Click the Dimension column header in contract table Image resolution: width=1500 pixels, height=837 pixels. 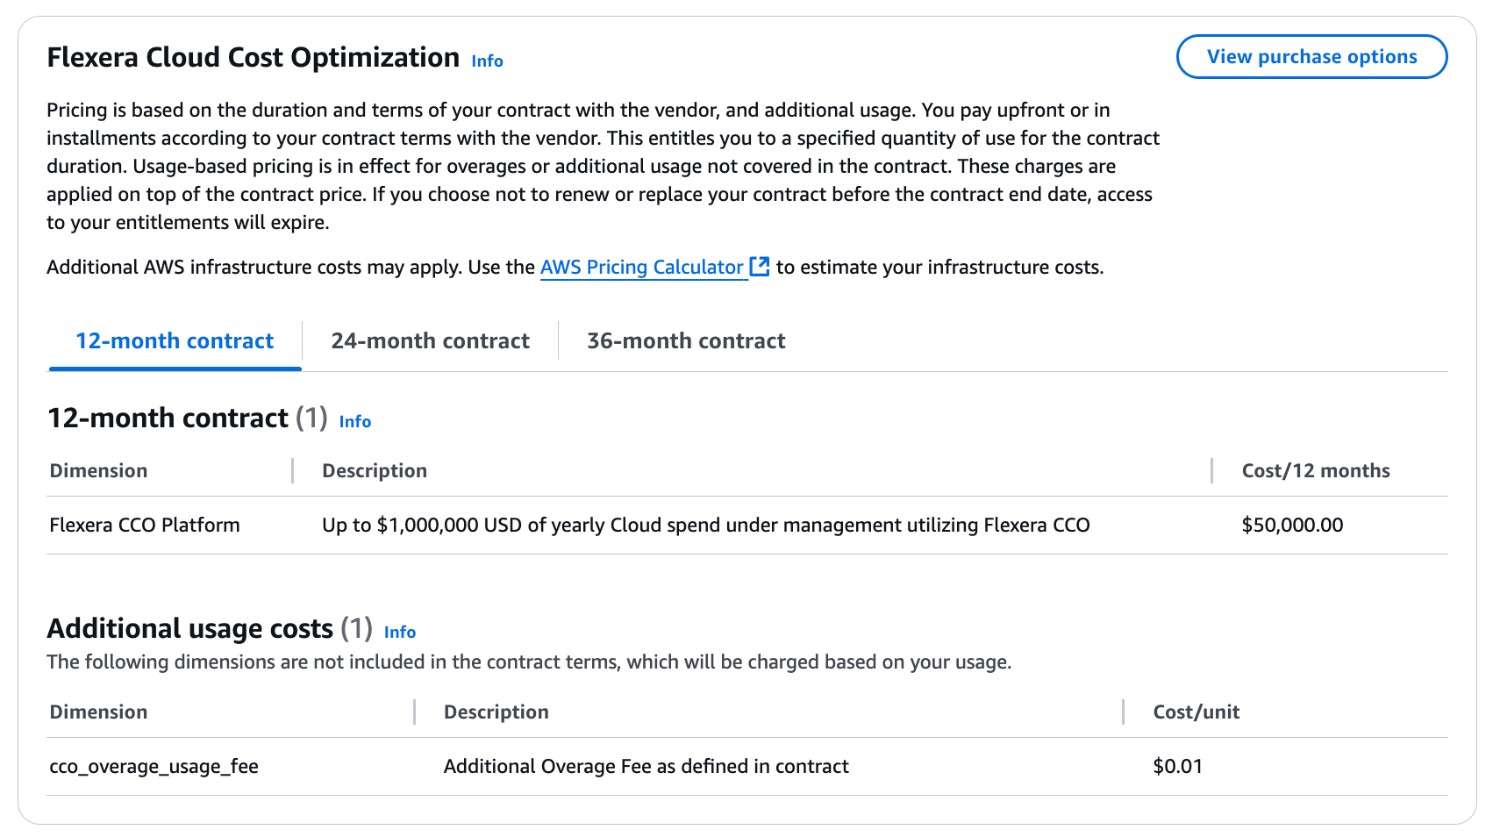pos(98,470)
